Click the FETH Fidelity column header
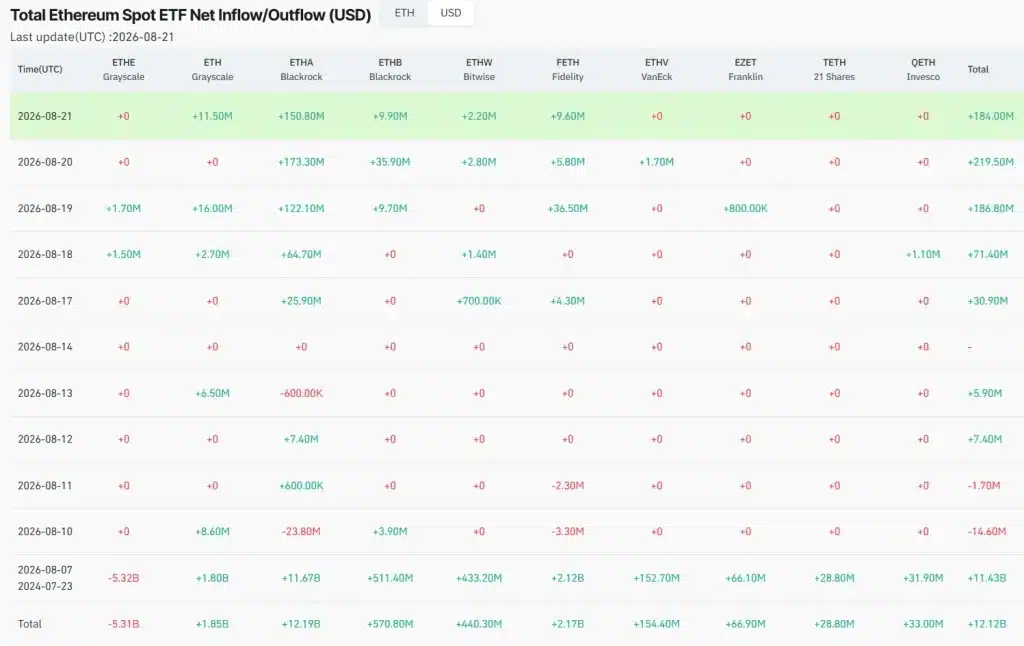 [x=568, y=69]
